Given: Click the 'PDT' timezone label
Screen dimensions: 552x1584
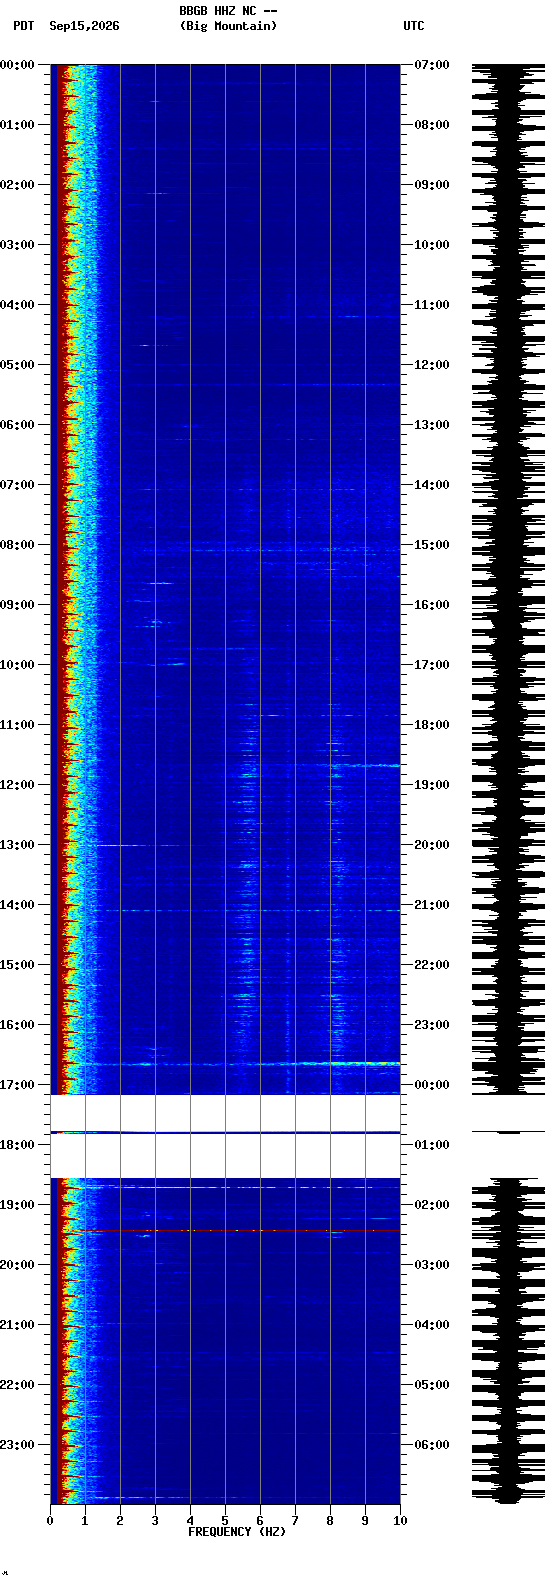Looking at the screenshot, I should tap(23, 26).
